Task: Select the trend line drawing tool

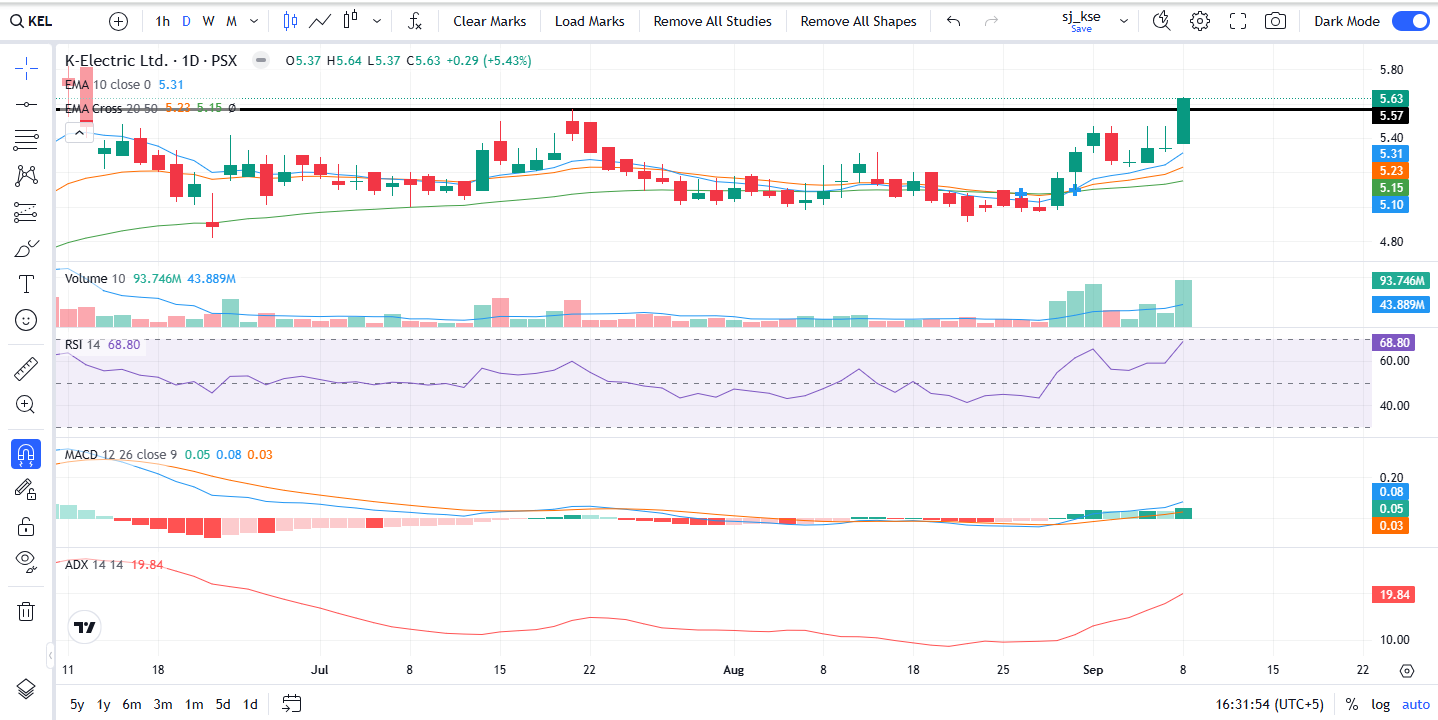Action: 26,104
